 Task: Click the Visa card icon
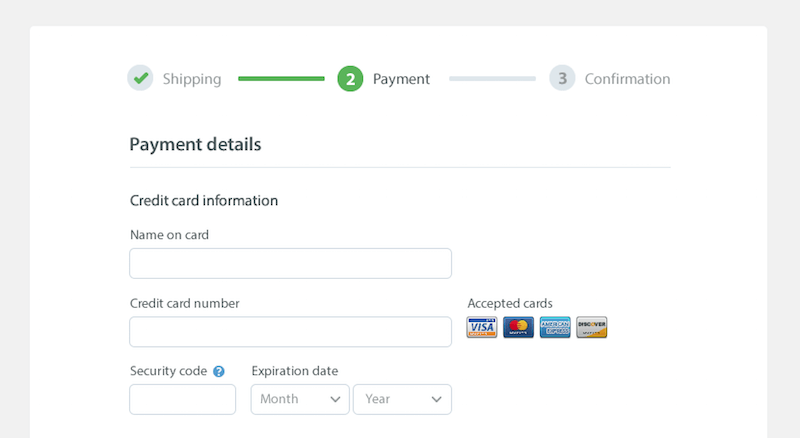coord(481,328)
